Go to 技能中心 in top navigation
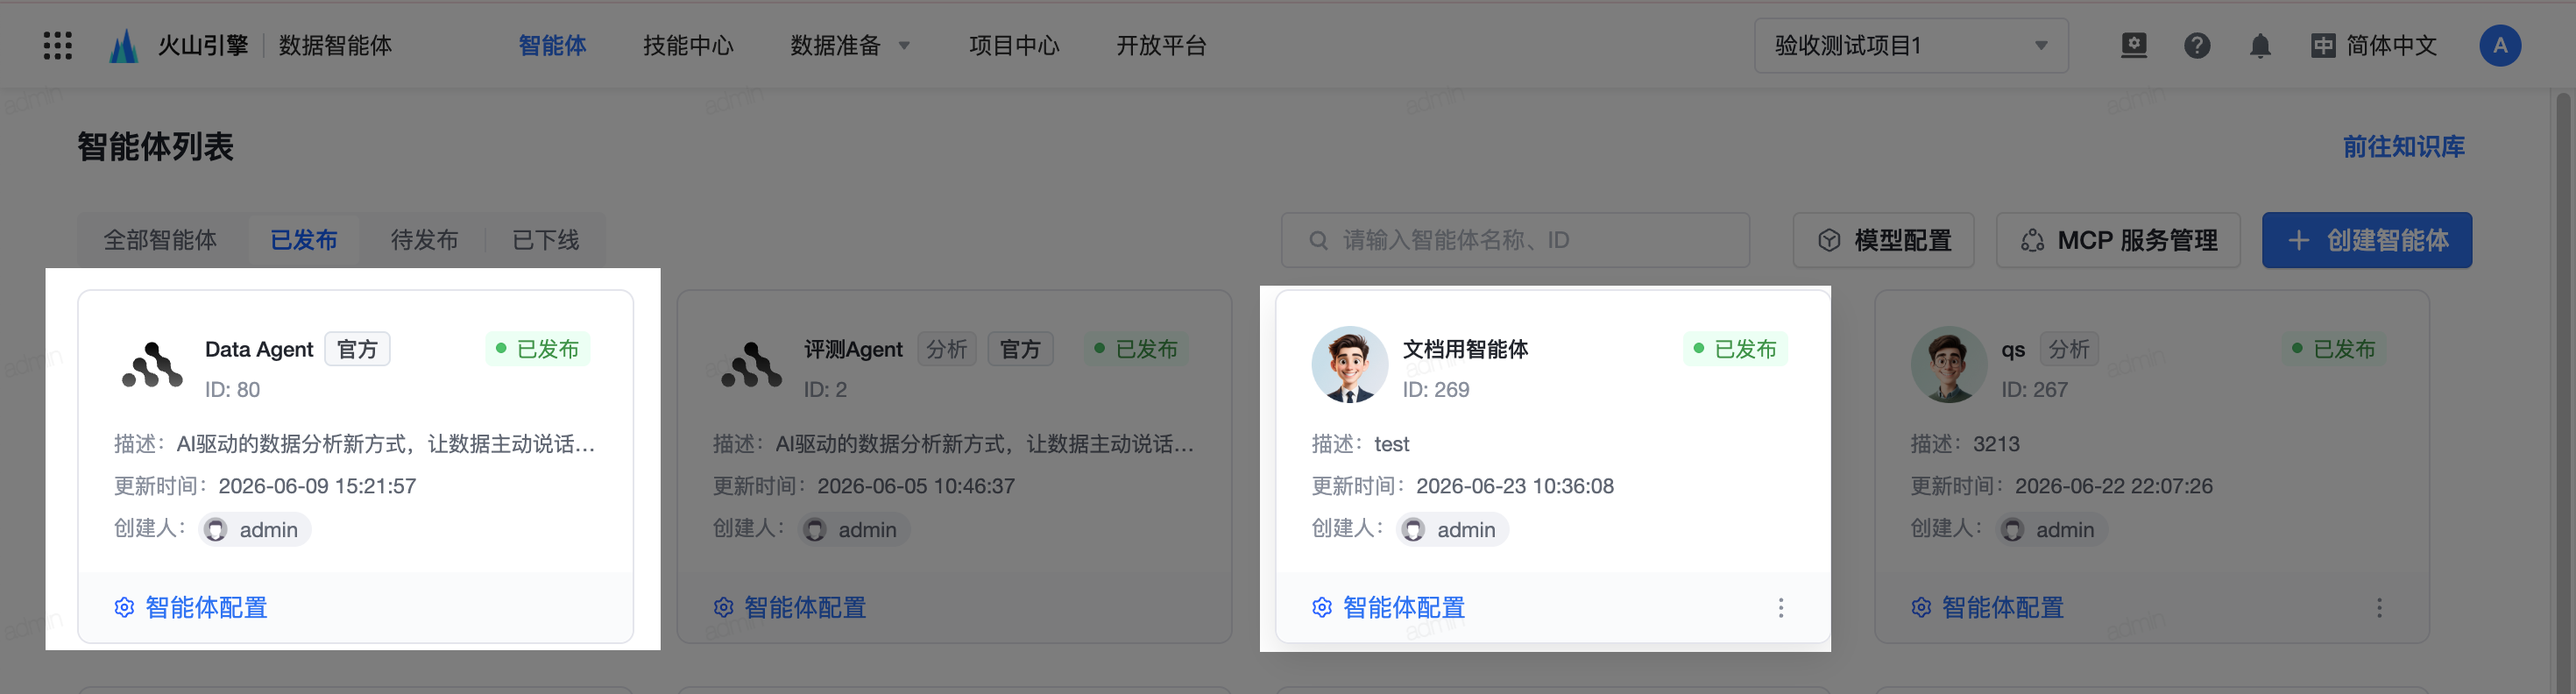 [x=688, y=46]
